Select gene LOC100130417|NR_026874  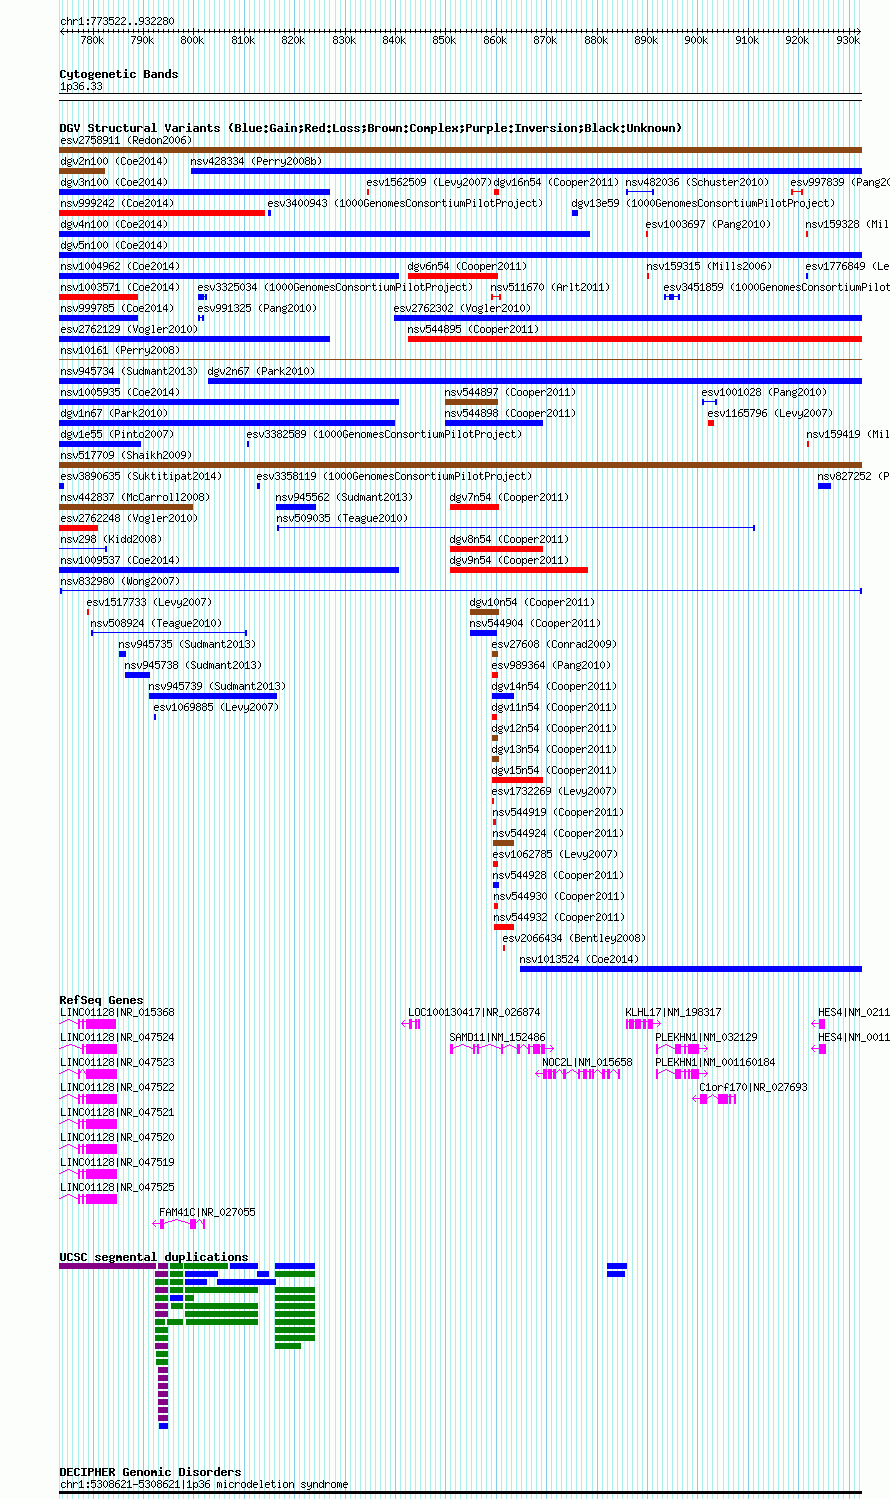click(474, 1012)
